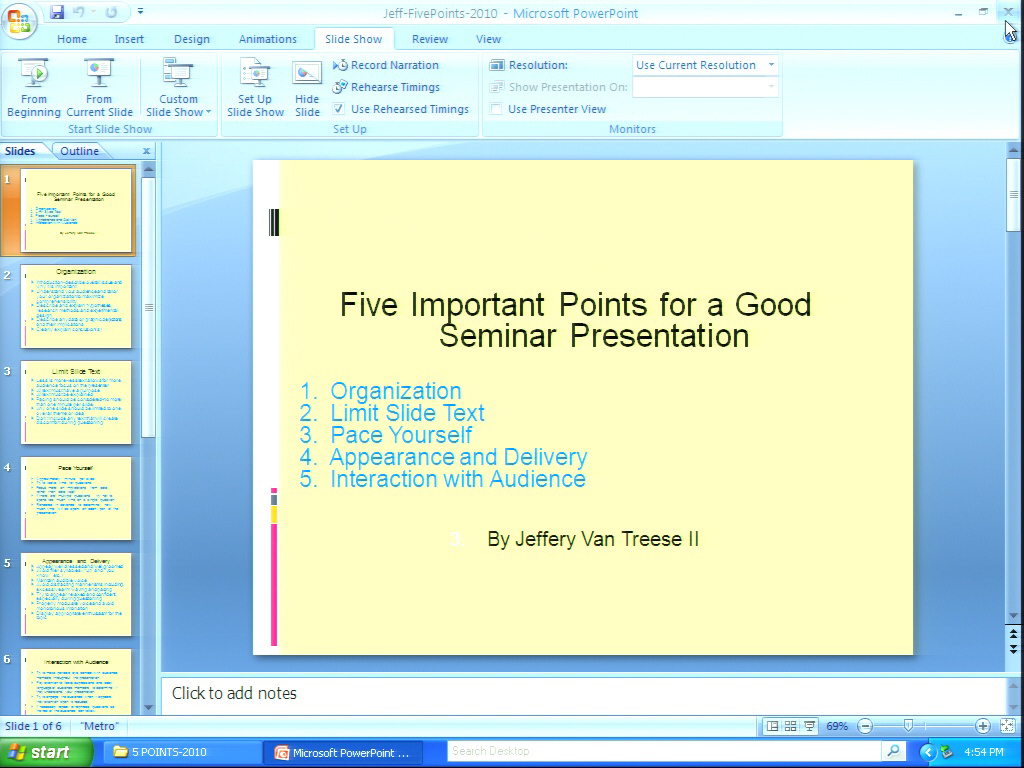Switch to the Outline pane tab
Image resolution: width=1024 pixels, height=768 pixels.
pos(80,151)
